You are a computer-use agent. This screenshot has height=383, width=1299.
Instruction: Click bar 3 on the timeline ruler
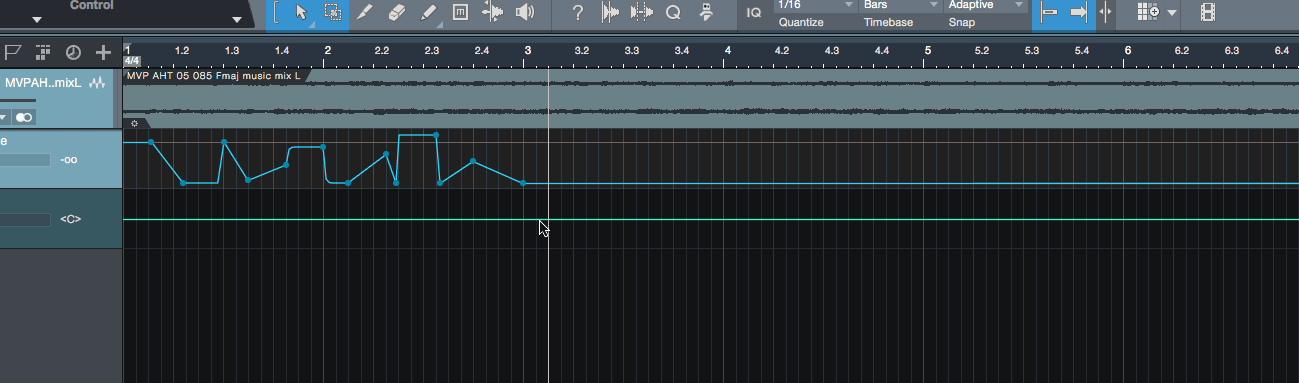(x=528, y=49)
